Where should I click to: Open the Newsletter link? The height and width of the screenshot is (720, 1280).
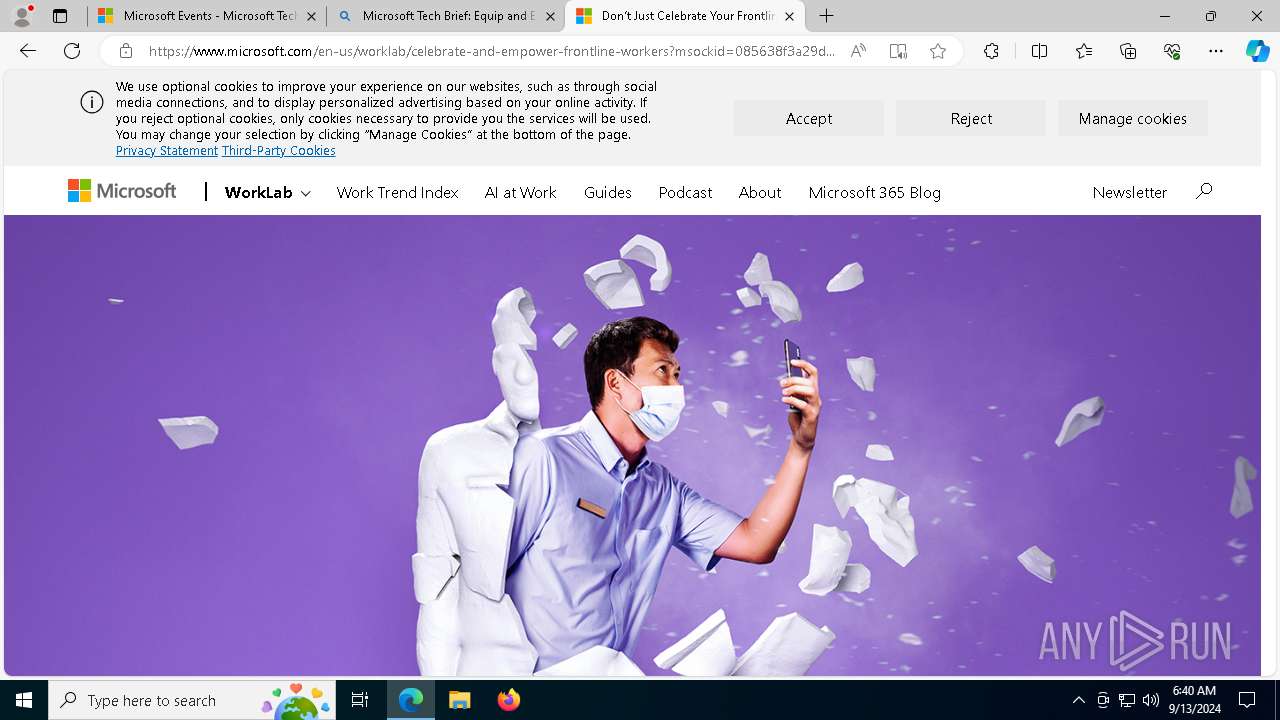pos(1129,192)
